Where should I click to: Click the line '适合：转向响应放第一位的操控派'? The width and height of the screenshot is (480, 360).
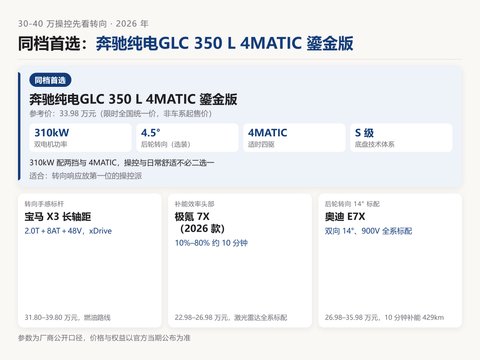pyautogui.click(x=86, y=176)
